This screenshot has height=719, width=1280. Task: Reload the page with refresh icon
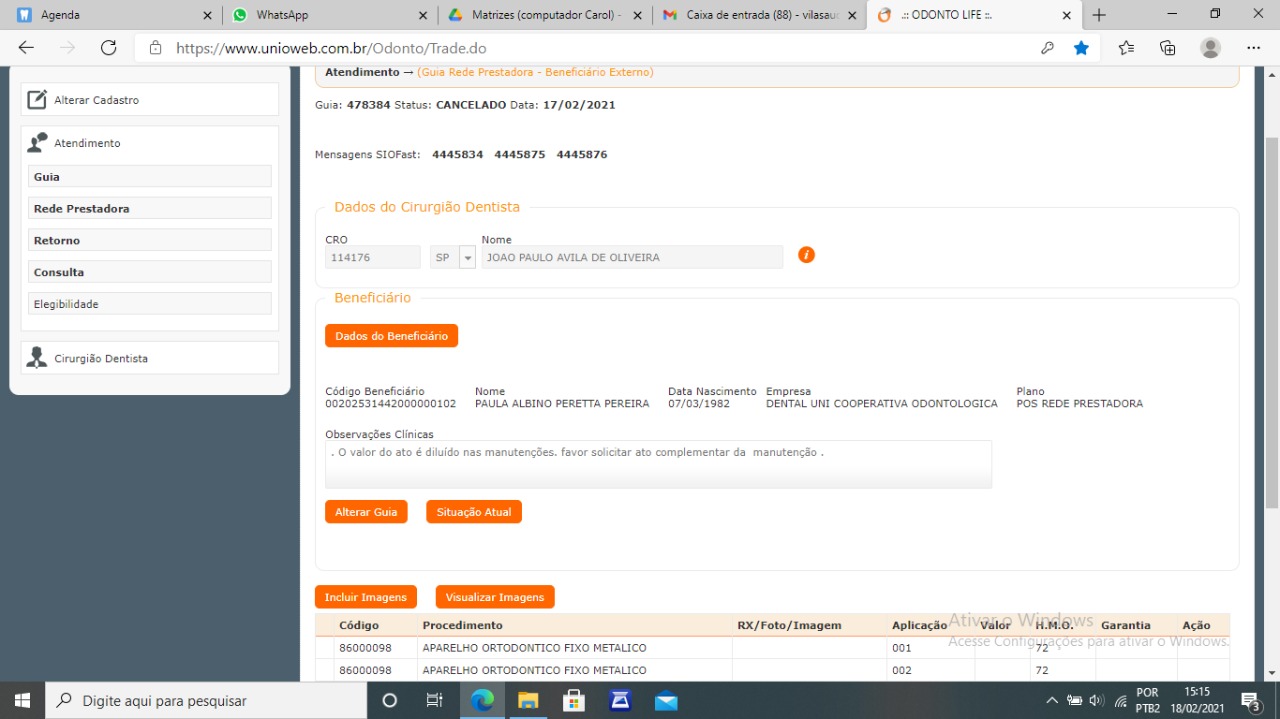pyautogui.click(x=108, y=48)
